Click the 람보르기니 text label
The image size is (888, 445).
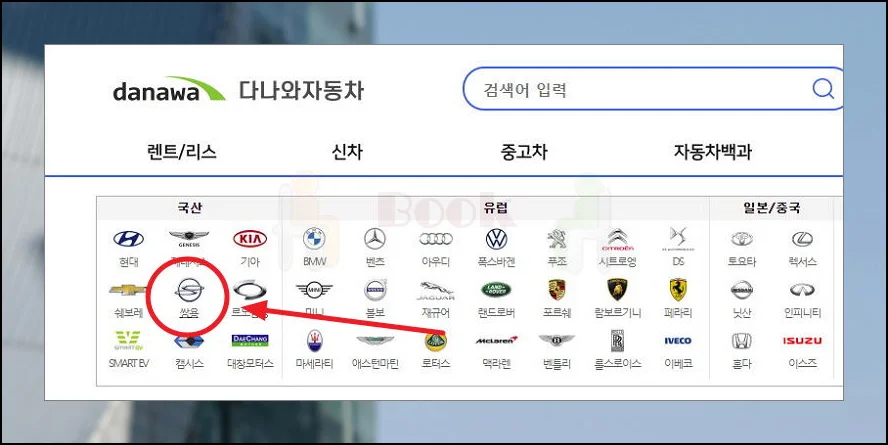[x=618, y=313]
